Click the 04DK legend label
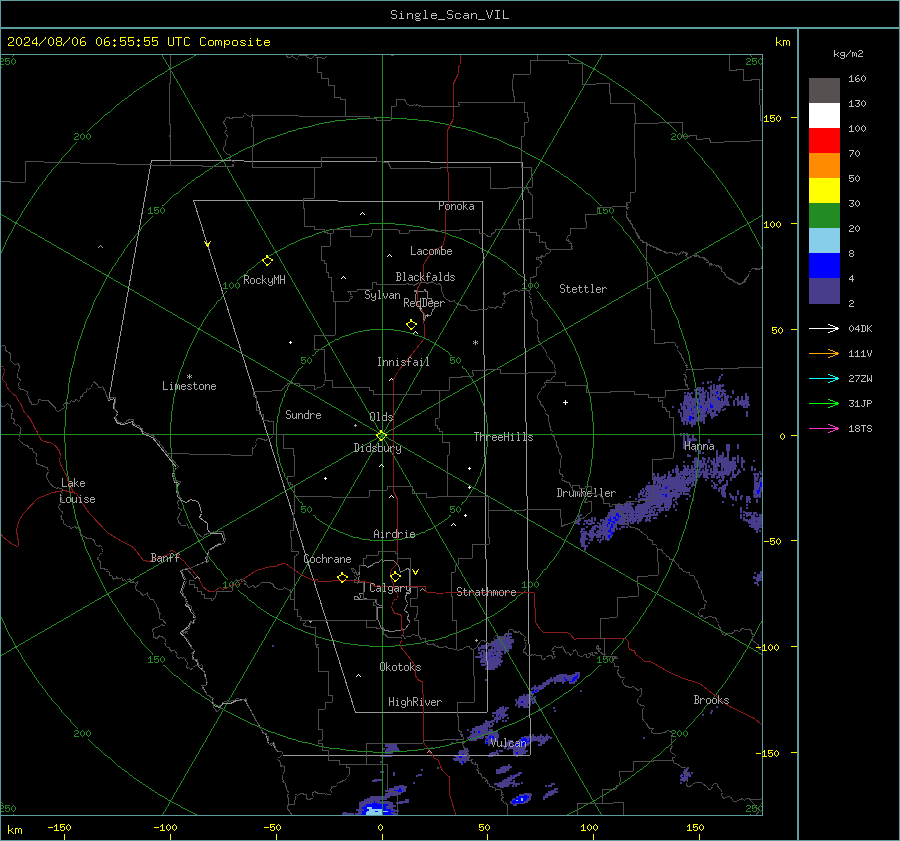This screenshot has height=841, width=900. pos(860,328)
